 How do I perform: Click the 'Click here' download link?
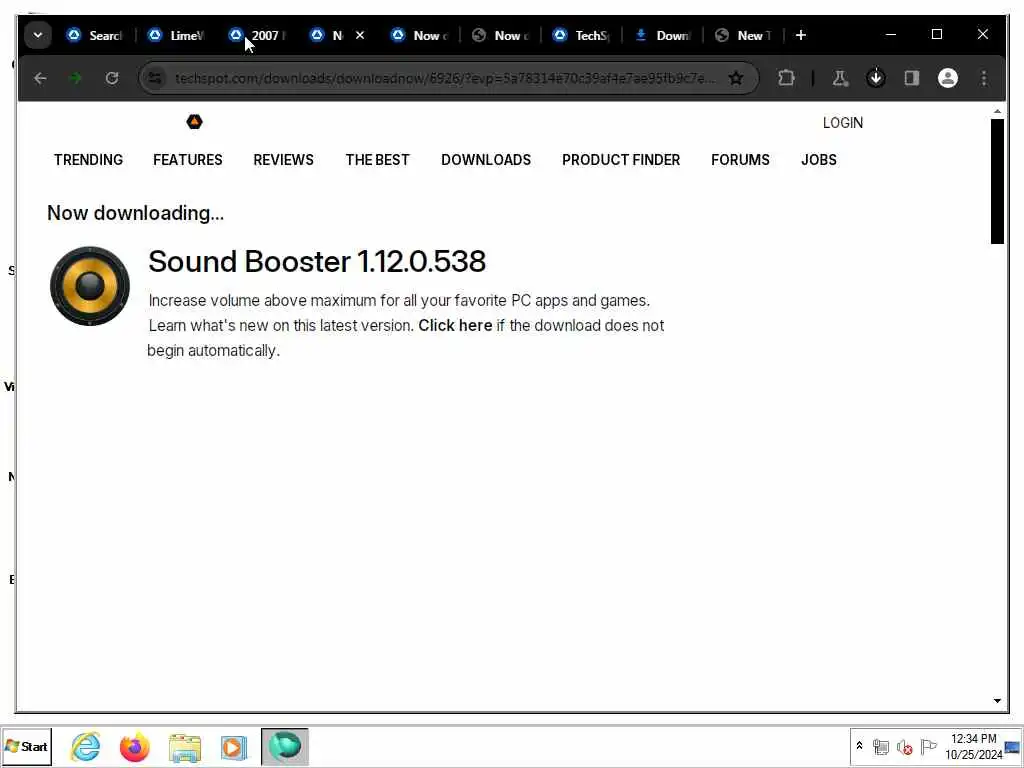pos(455,325)
